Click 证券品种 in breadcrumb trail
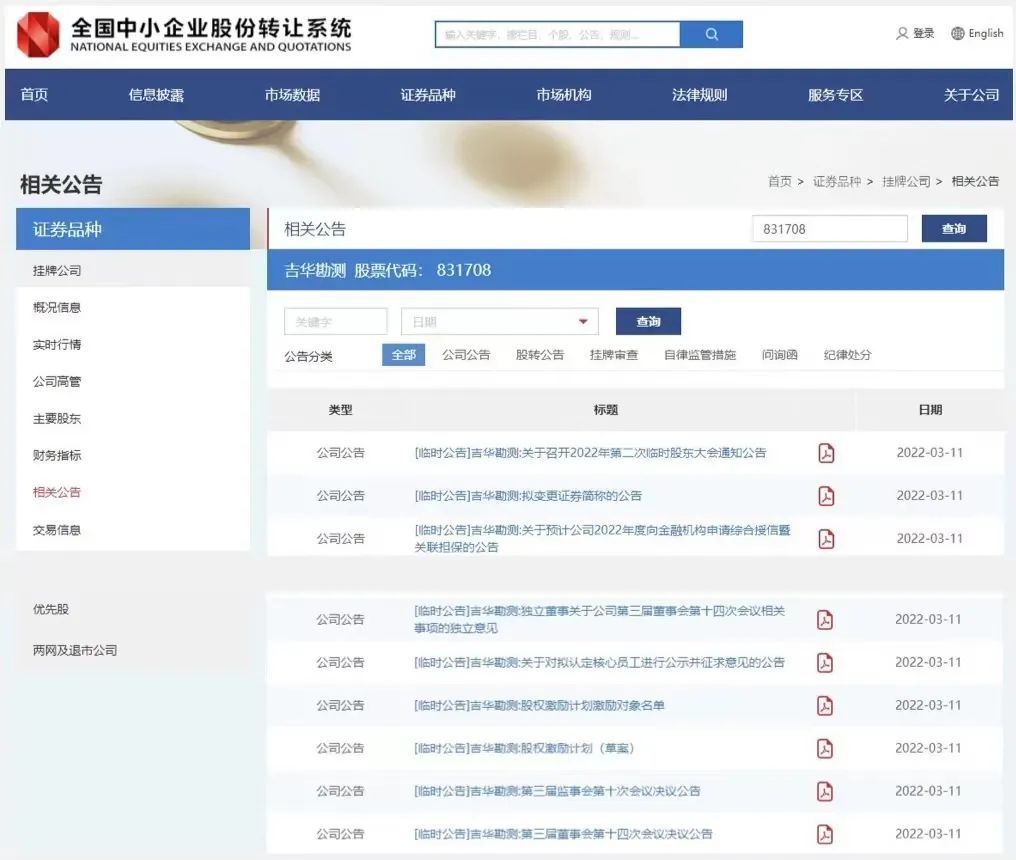 837,181
